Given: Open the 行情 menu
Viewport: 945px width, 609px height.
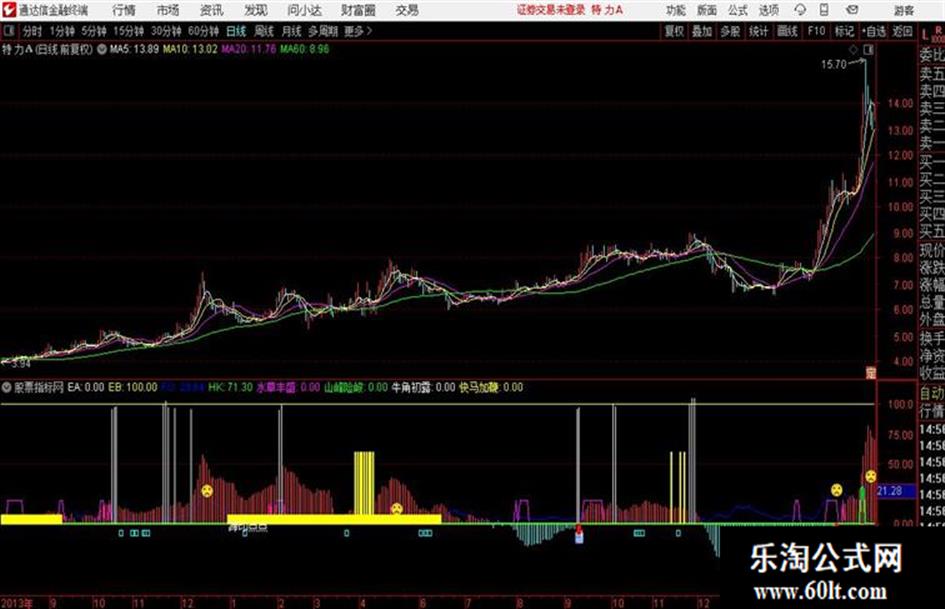Looking at the screenshot, I should coord(124,10).
